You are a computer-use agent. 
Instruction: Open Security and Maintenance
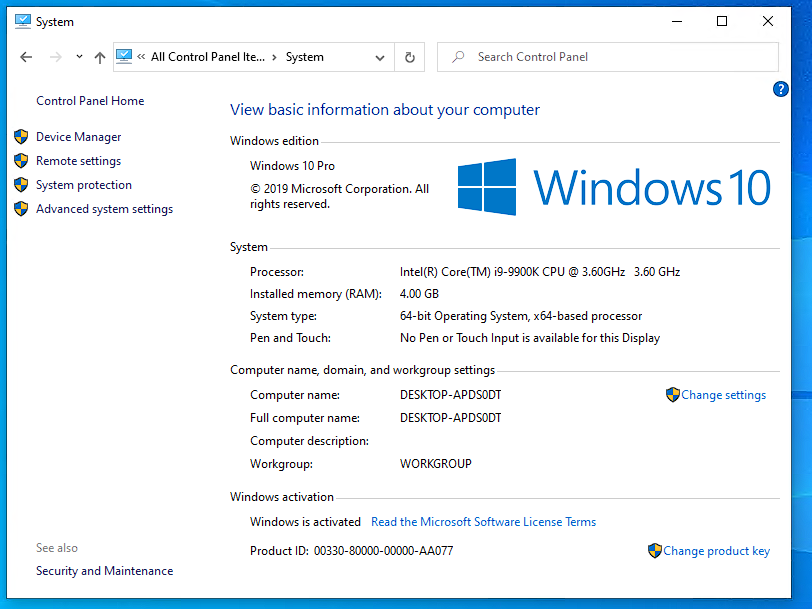click(105, 571)
